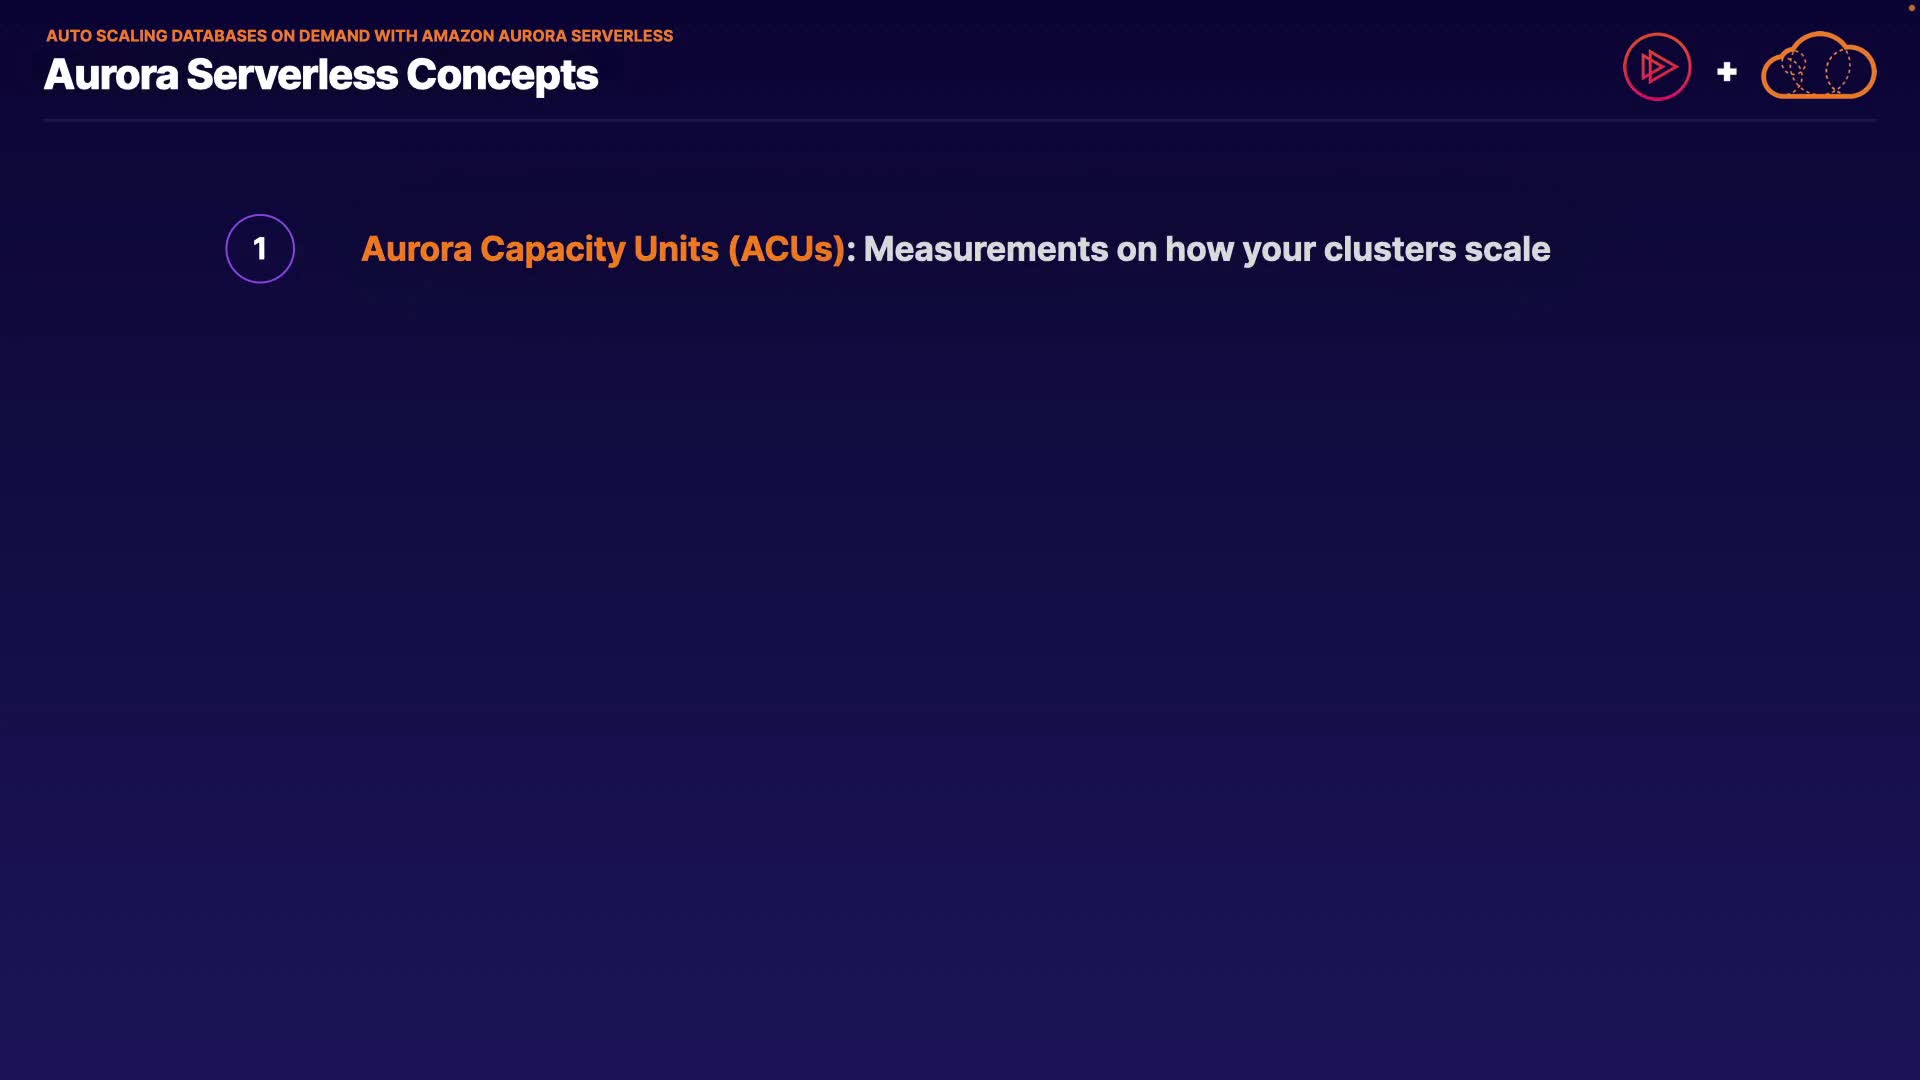Click the A Cloud Guru cloud logo
Image resolution: width=1920 pixels, height=1080 pixels.
[1818, 67]
